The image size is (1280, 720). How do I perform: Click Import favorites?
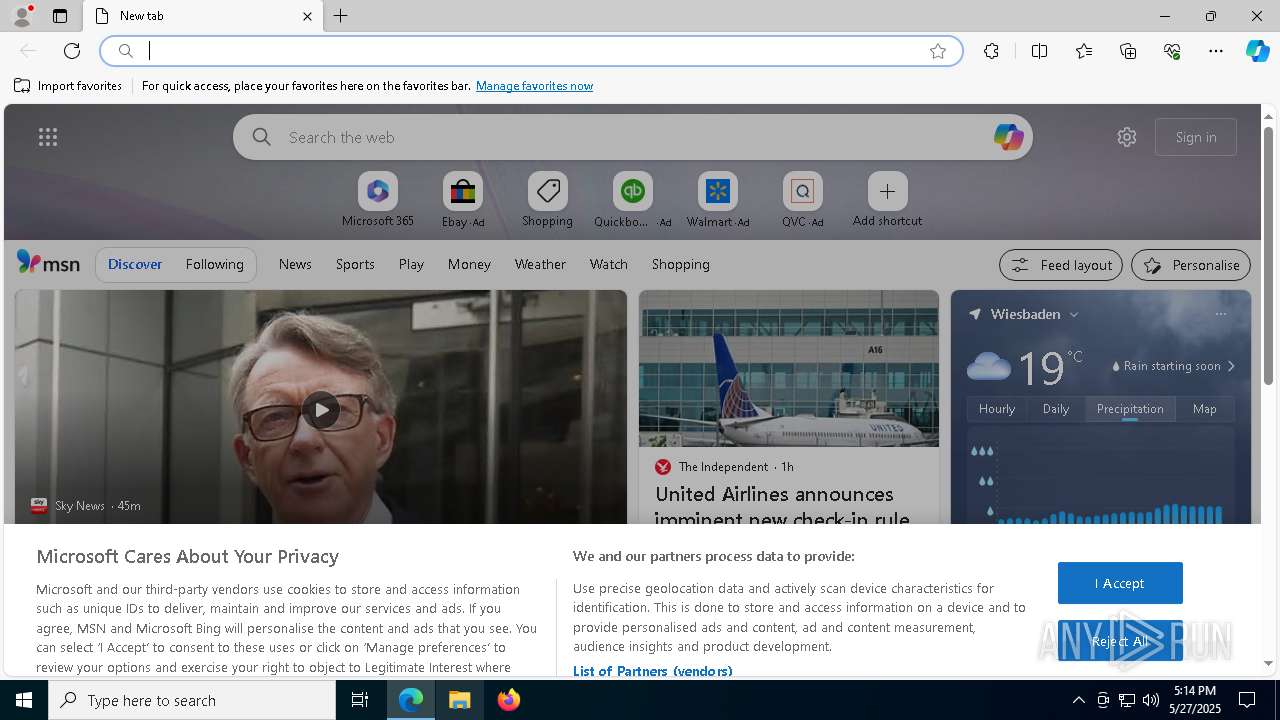pyautogui.click(x=68, y=86)
